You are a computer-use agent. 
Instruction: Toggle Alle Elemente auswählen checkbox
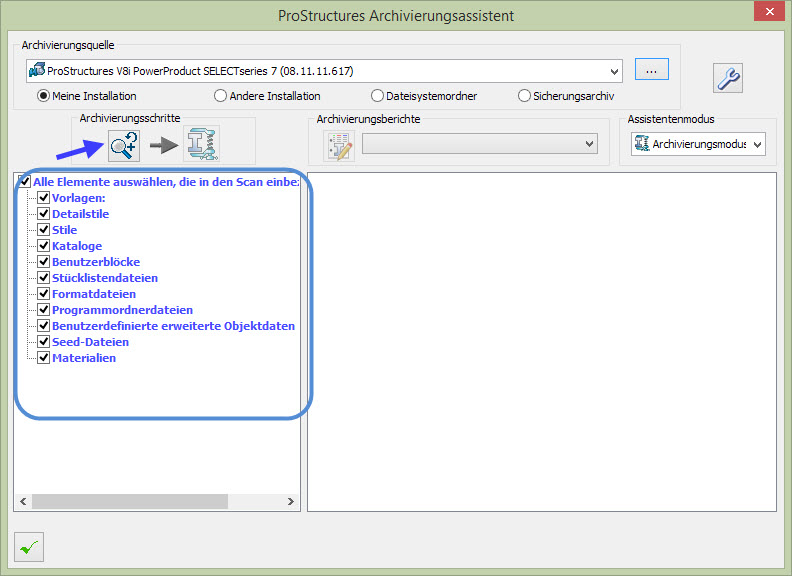coord(24,181)
